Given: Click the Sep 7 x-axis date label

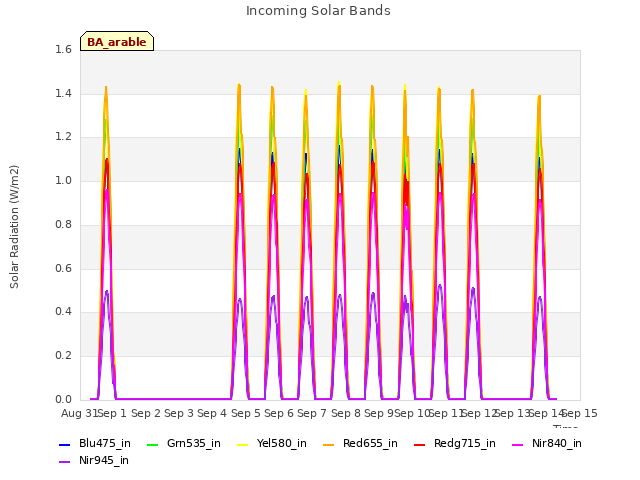Looking at the screenshot, I should (312, 413).
